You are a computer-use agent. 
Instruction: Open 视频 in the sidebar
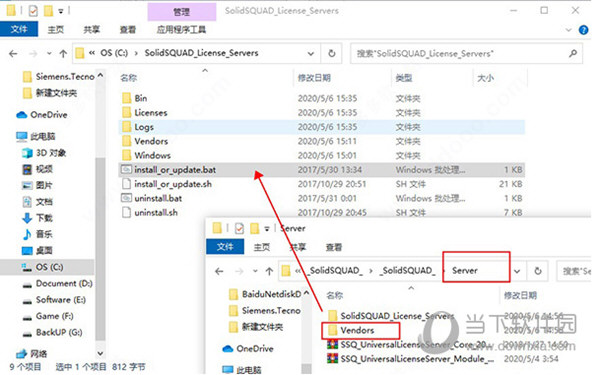(38, 169)
